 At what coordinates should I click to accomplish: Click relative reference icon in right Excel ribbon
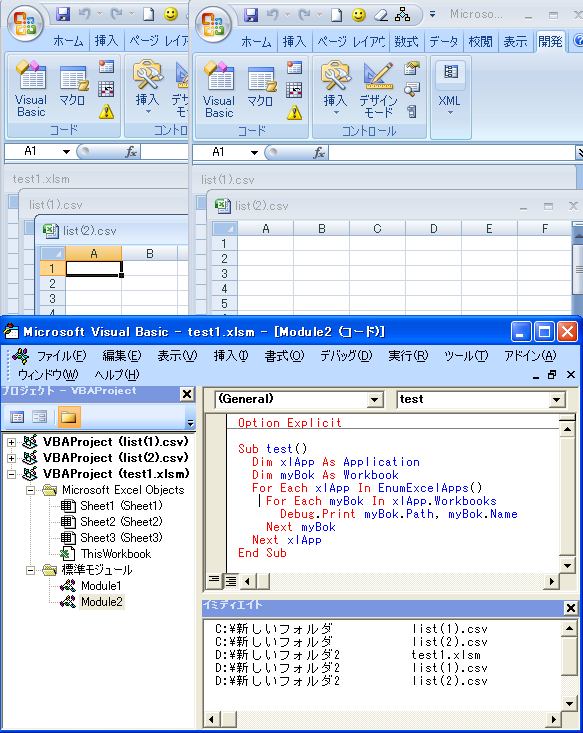(294, 90)
